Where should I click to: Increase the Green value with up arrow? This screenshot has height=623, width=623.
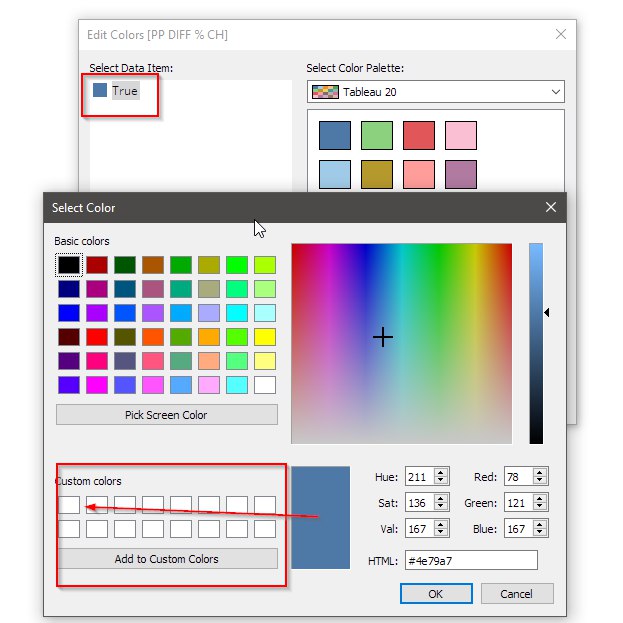540,499
